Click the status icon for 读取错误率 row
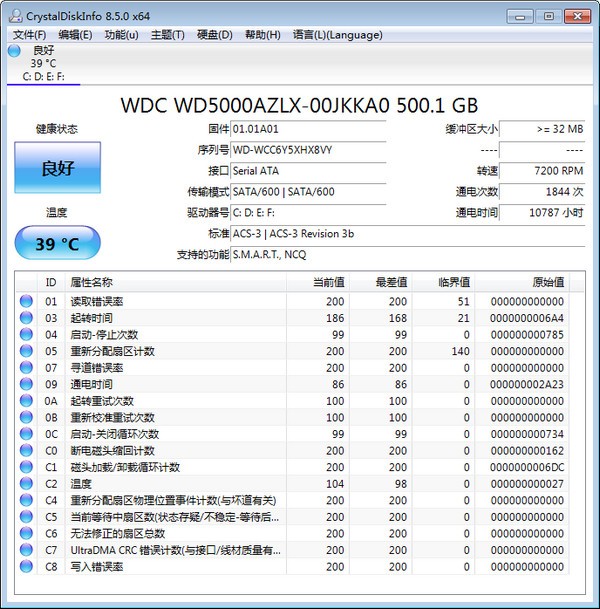The image size is (600, 609). (26, 301)
